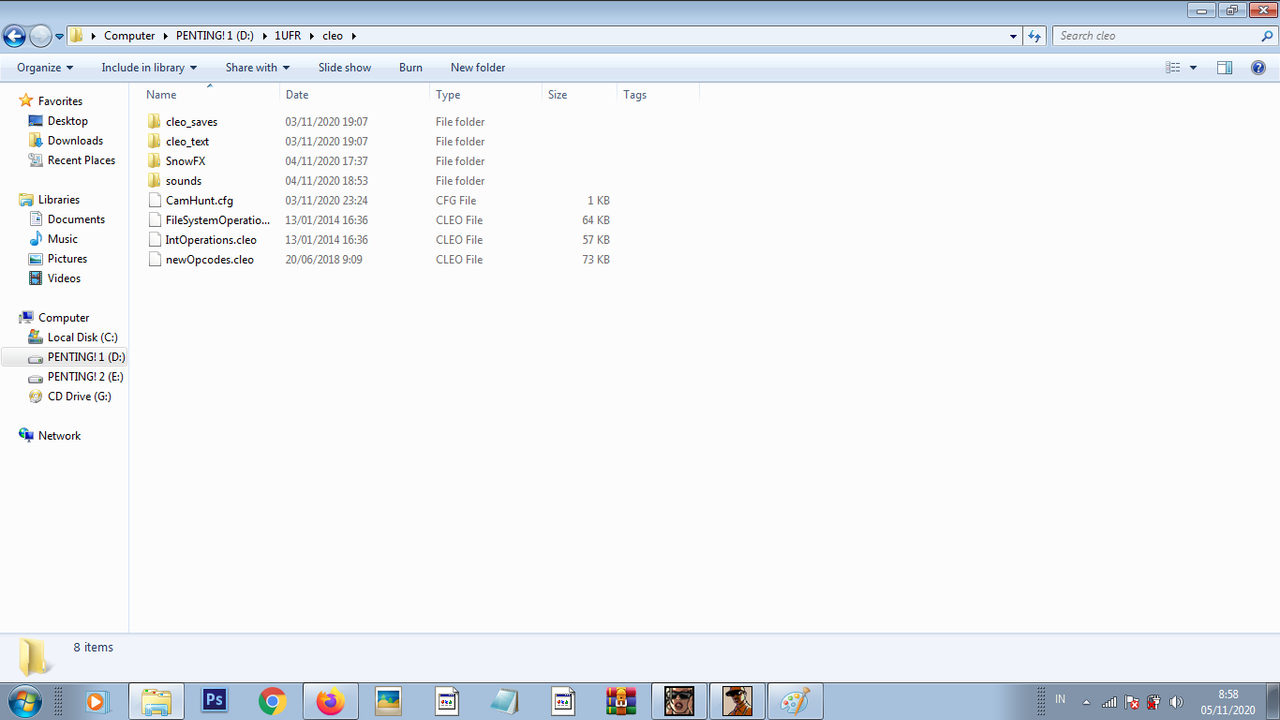The height and width of the screenshot is (720, 1280).
Task: Open Photoshop from the taskbar
Action: point(214,701)
